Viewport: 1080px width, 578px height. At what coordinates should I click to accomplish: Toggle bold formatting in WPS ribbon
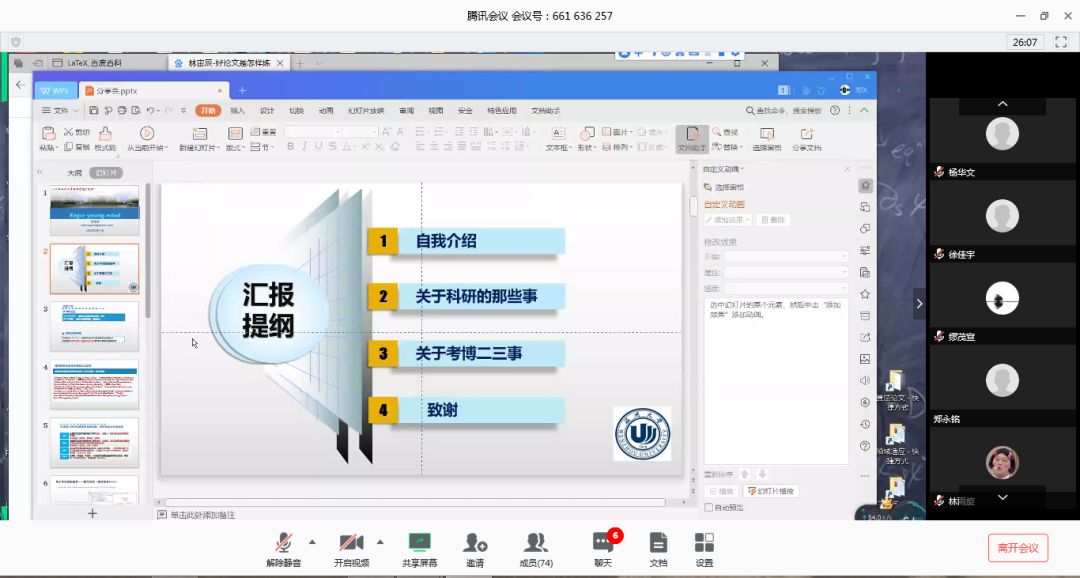(291, 146)
